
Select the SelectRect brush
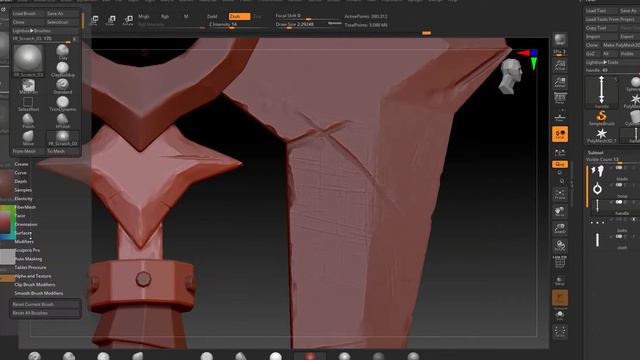28,104
